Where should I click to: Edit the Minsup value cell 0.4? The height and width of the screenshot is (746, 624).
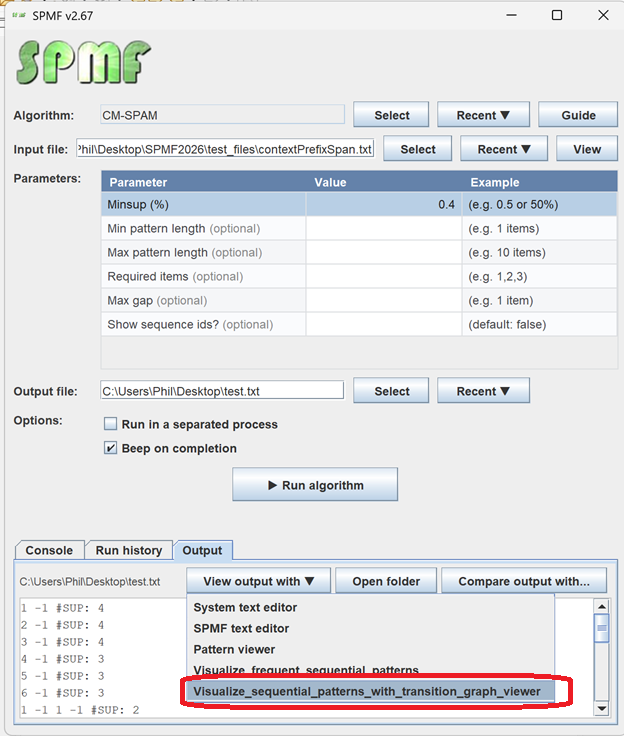384,205
